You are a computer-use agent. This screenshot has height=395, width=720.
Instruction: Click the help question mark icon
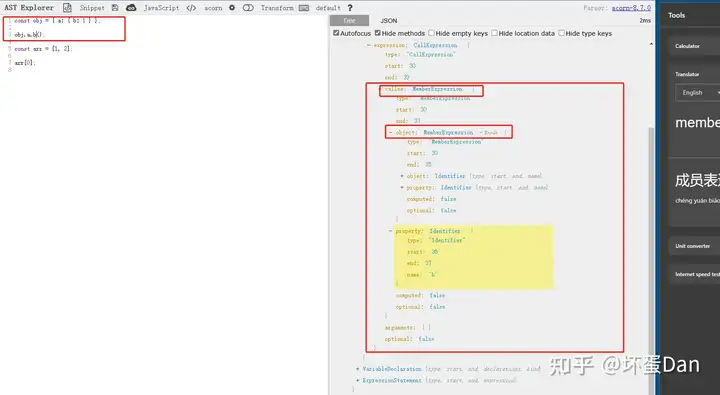(350, 8)
